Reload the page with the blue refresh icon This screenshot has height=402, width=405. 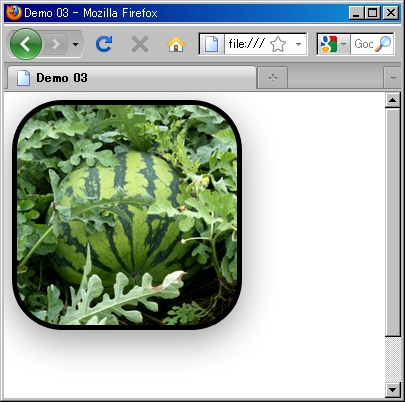(104, 44)
